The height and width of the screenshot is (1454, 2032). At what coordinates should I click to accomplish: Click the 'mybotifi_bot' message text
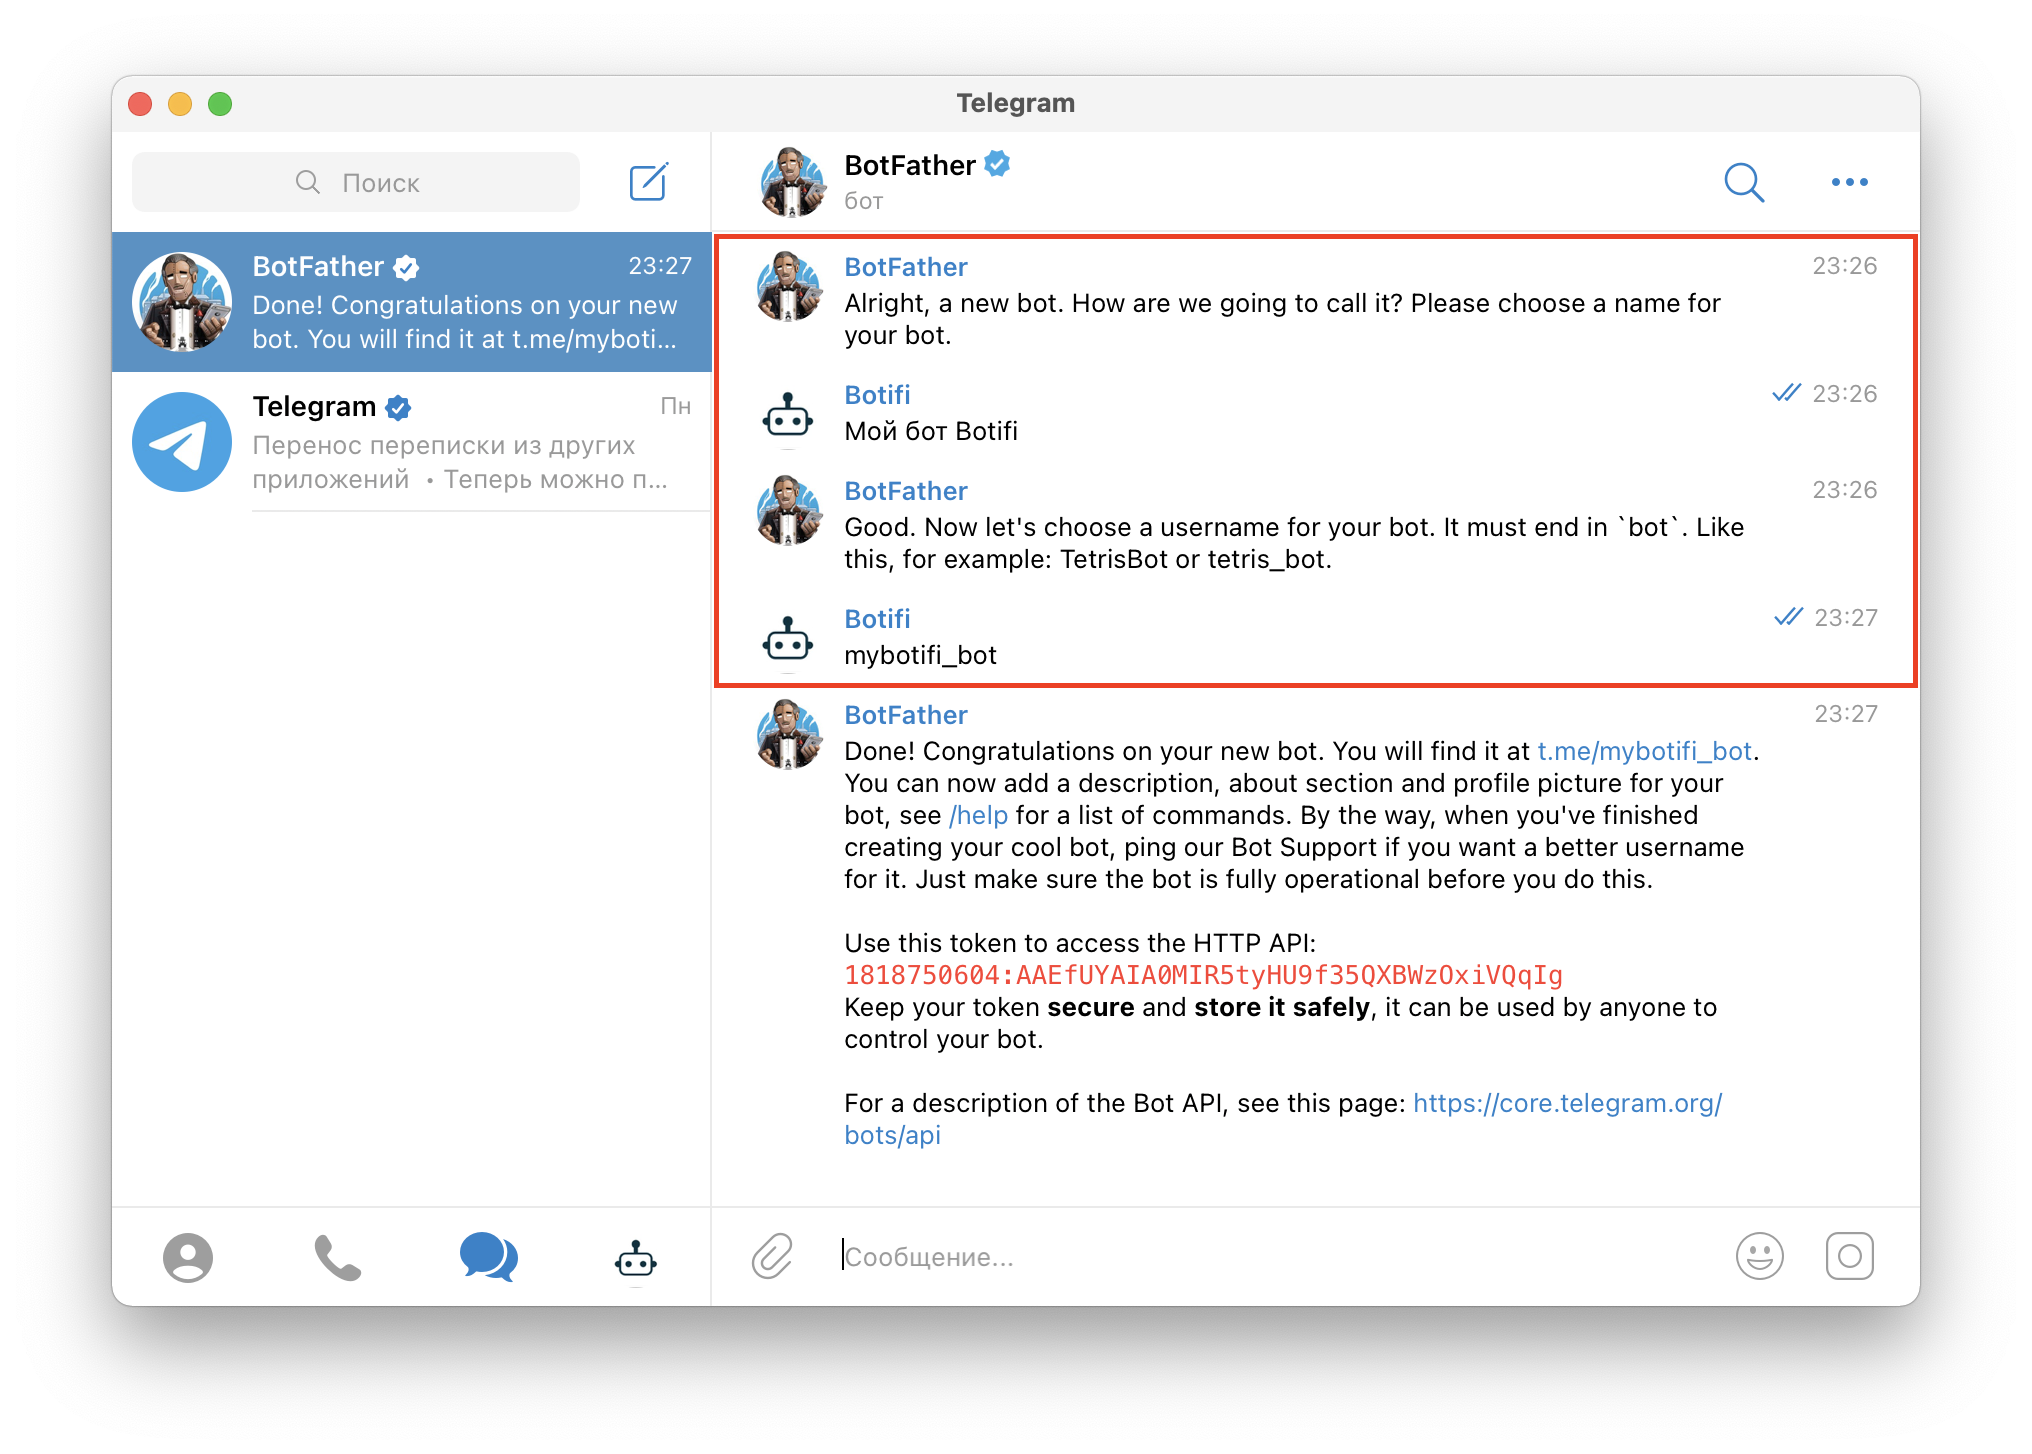point(920,655)
